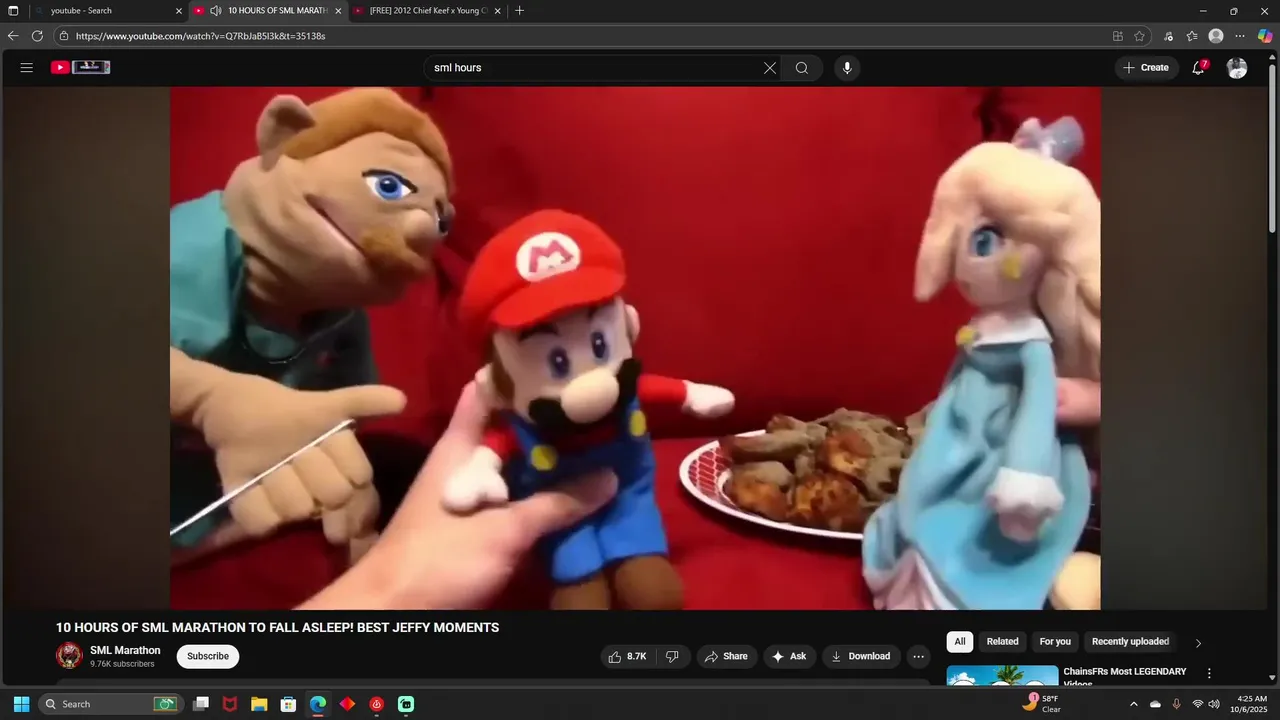The height and width of the screenshot is (720, 1280).
Task: Open the Edge browser profile icon
Action: click(x=1216, y=36)
